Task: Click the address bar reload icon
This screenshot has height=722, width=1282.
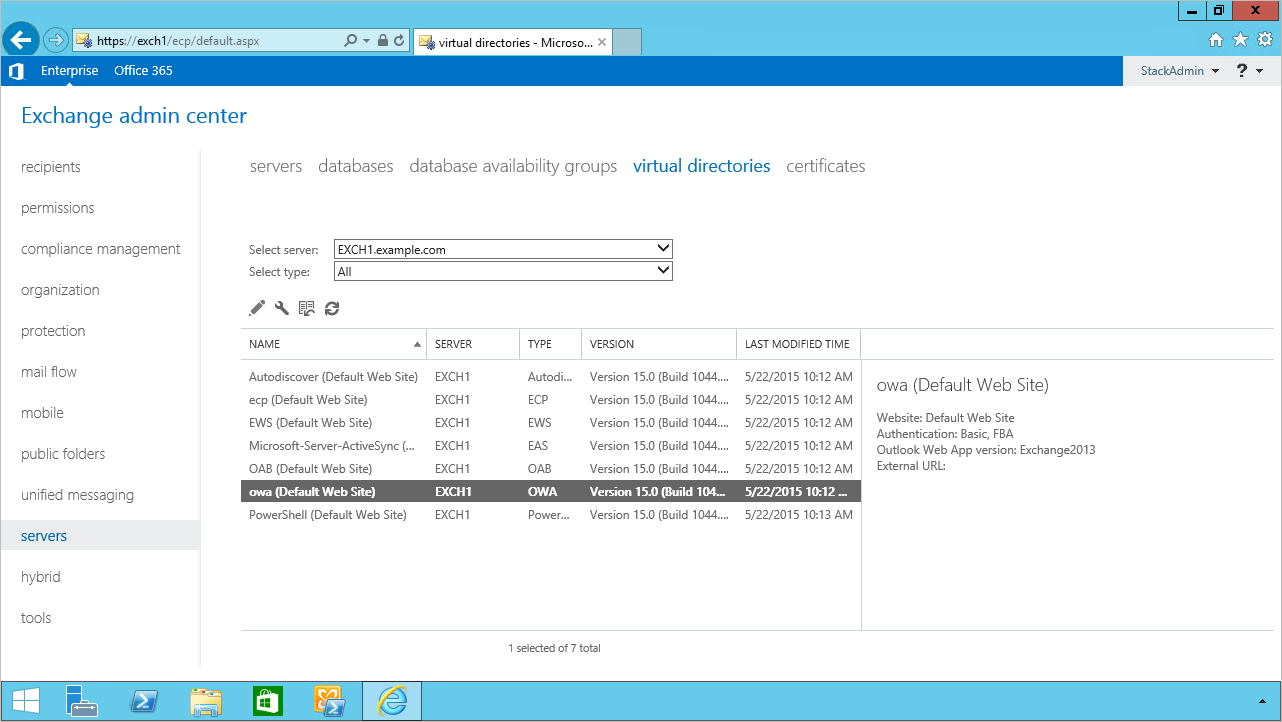Action: 399,41
